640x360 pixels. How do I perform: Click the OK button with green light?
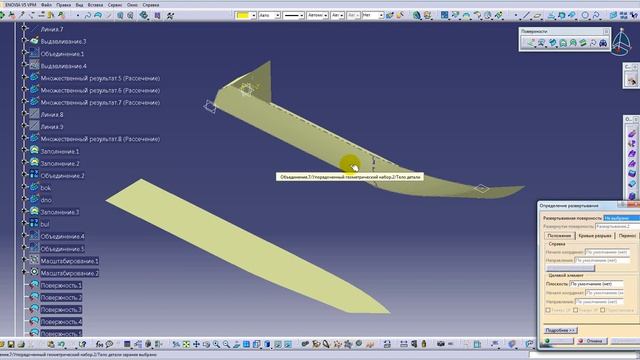558,341
